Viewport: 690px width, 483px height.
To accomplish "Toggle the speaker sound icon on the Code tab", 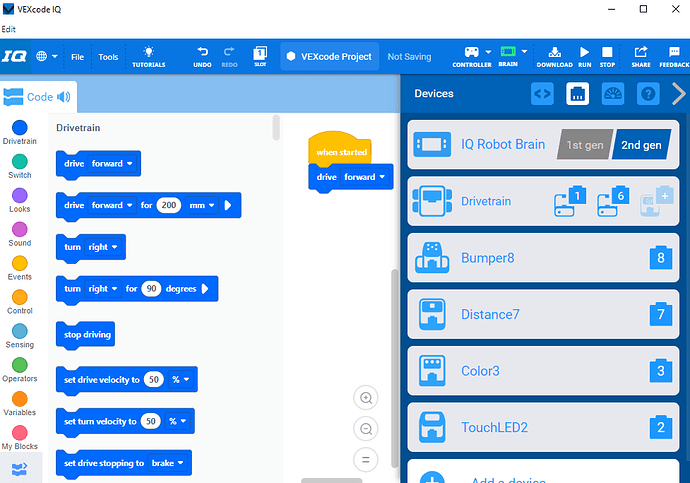I will point(64,97).
